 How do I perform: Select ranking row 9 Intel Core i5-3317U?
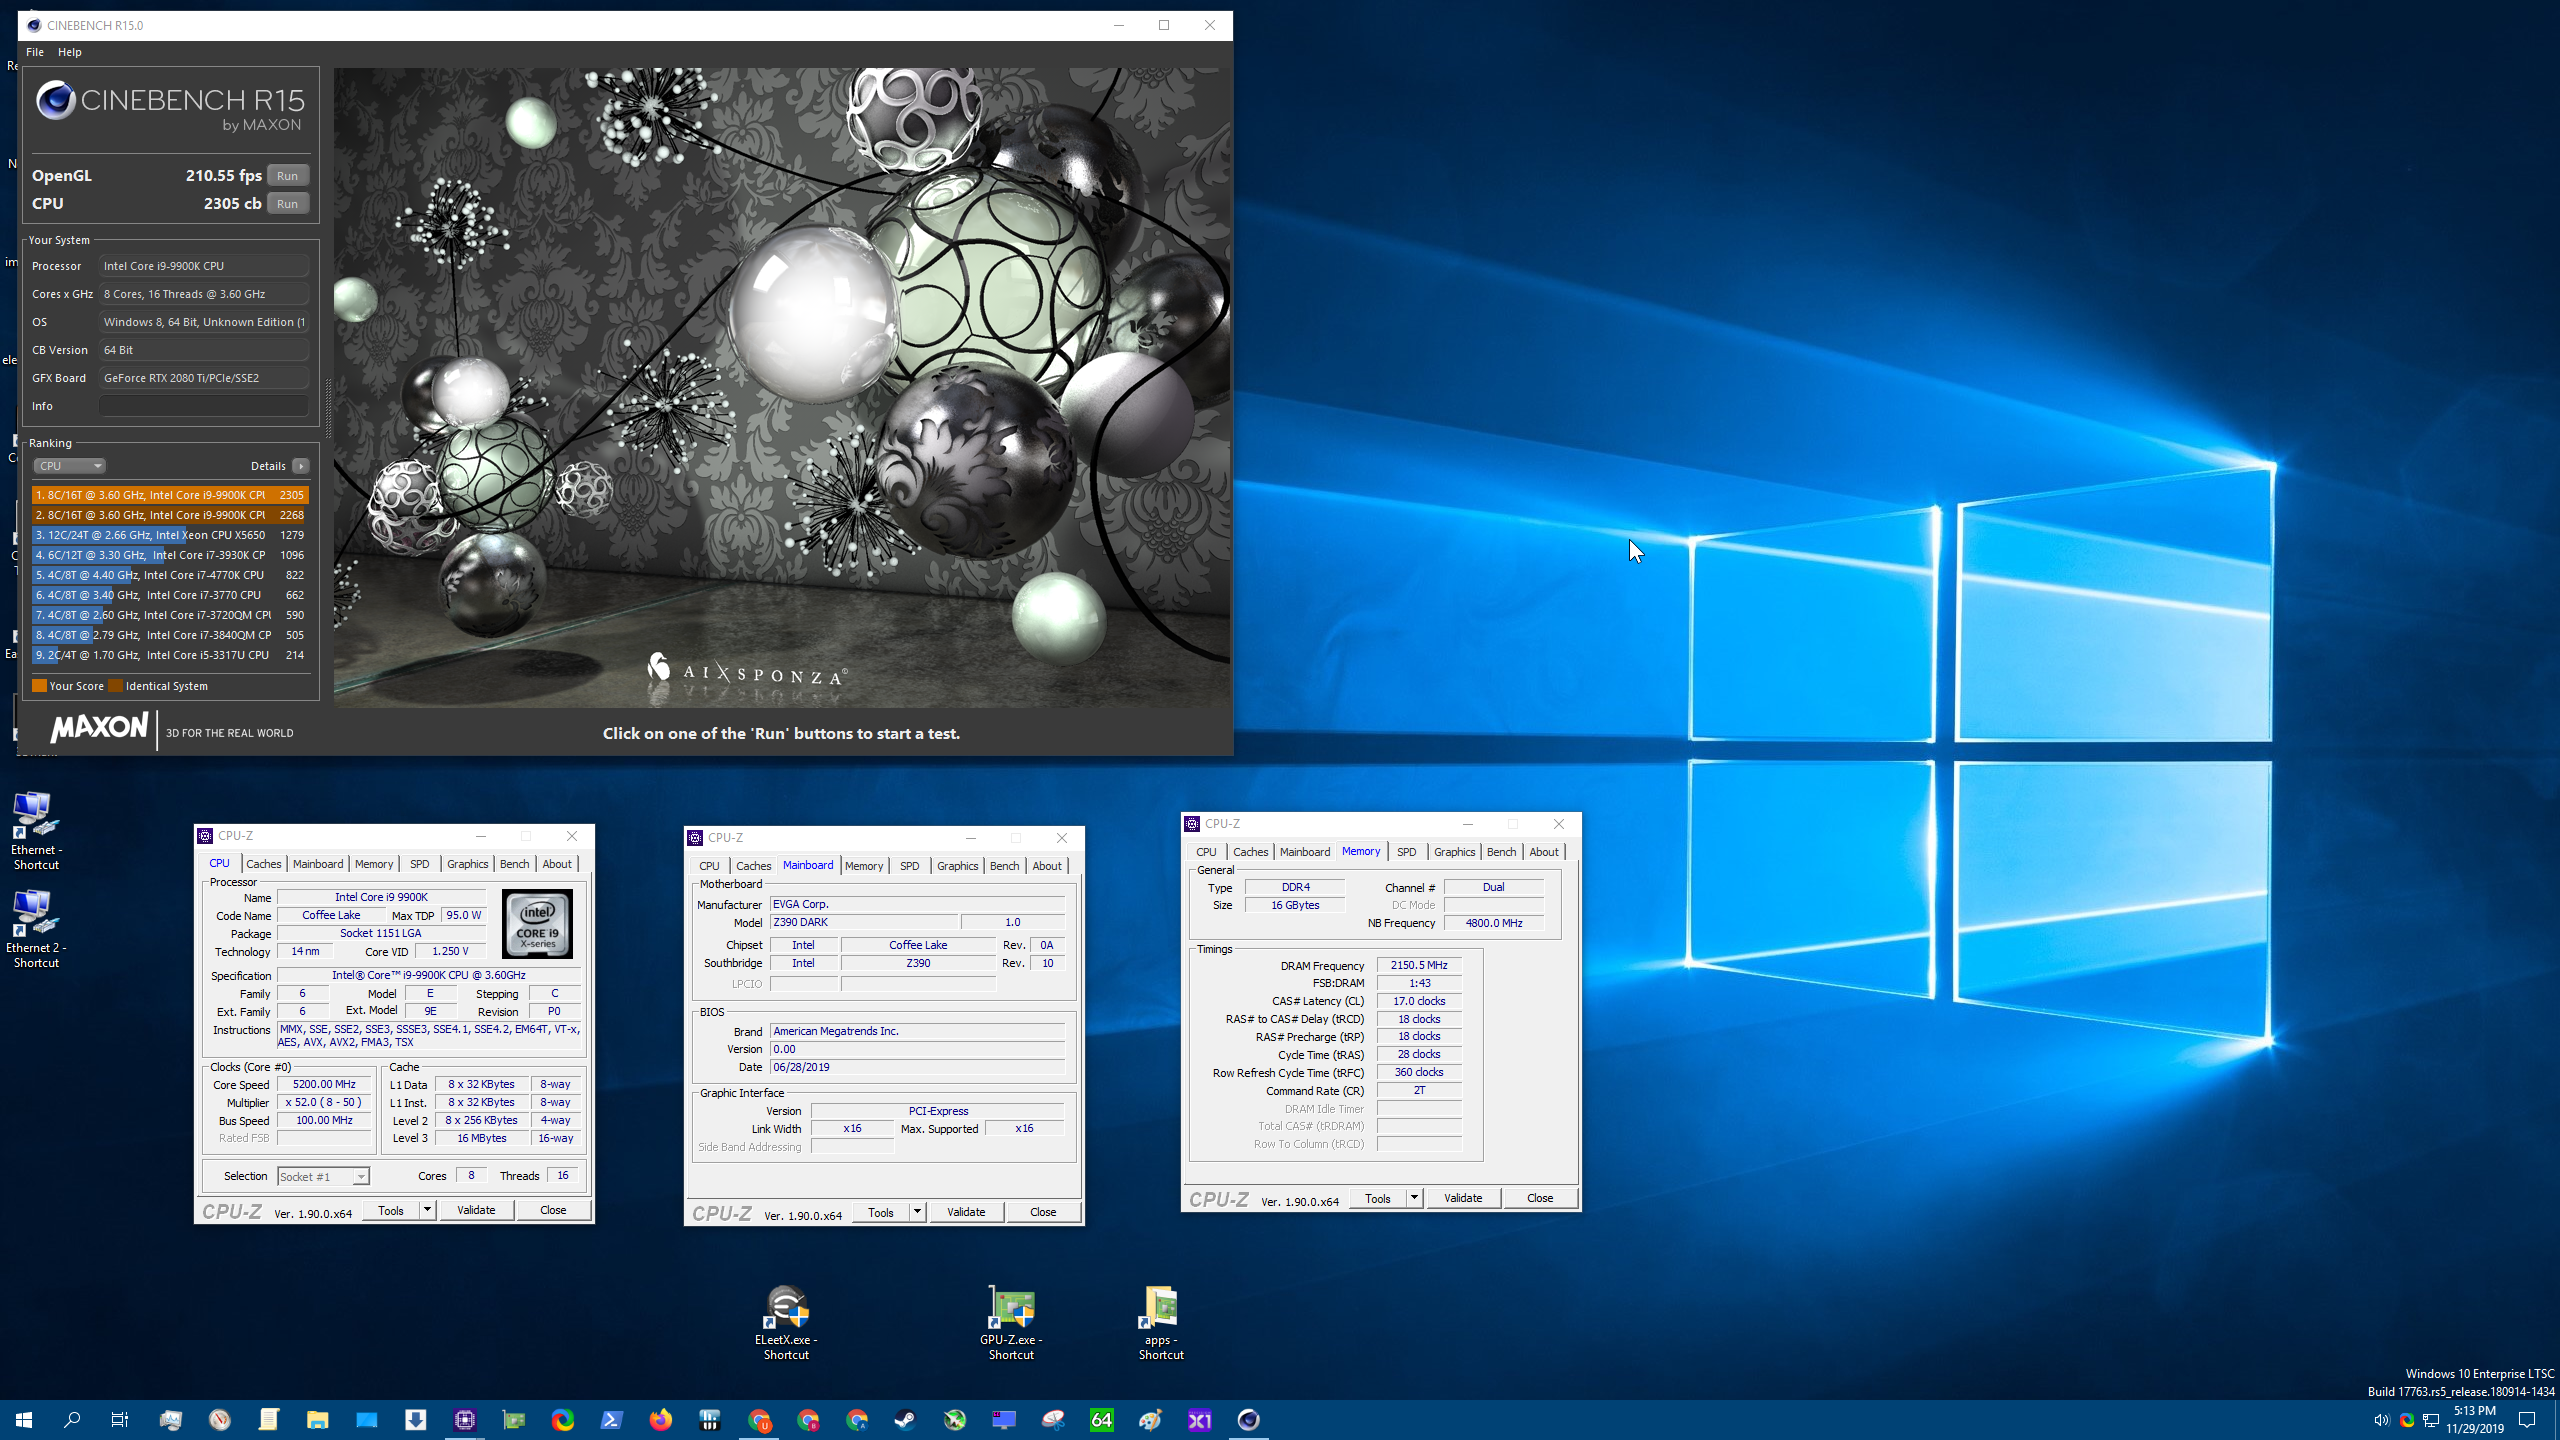pos(170,655)
